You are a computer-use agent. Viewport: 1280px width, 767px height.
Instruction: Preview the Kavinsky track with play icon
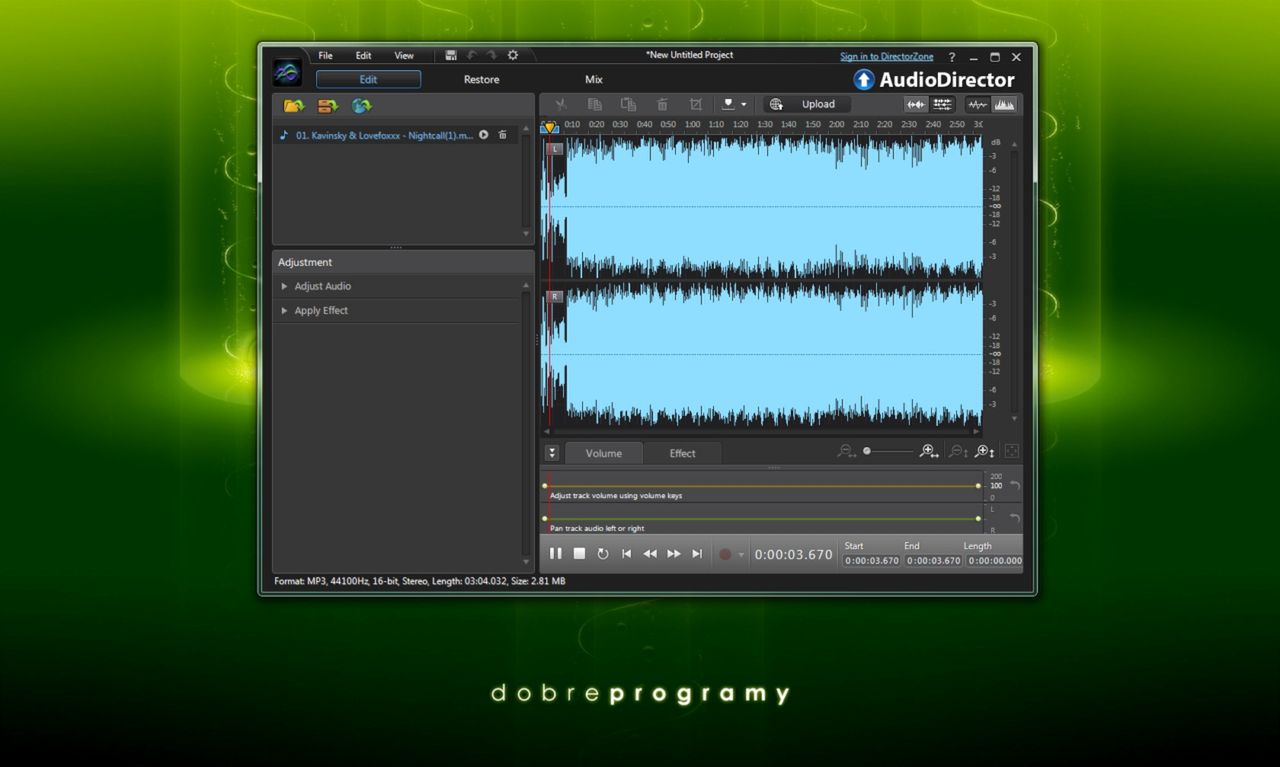(484, 135)
